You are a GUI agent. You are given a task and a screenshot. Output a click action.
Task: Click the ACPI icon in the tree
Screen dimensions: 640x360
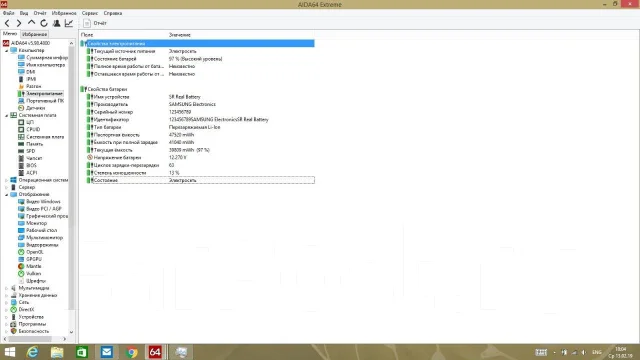21,173
